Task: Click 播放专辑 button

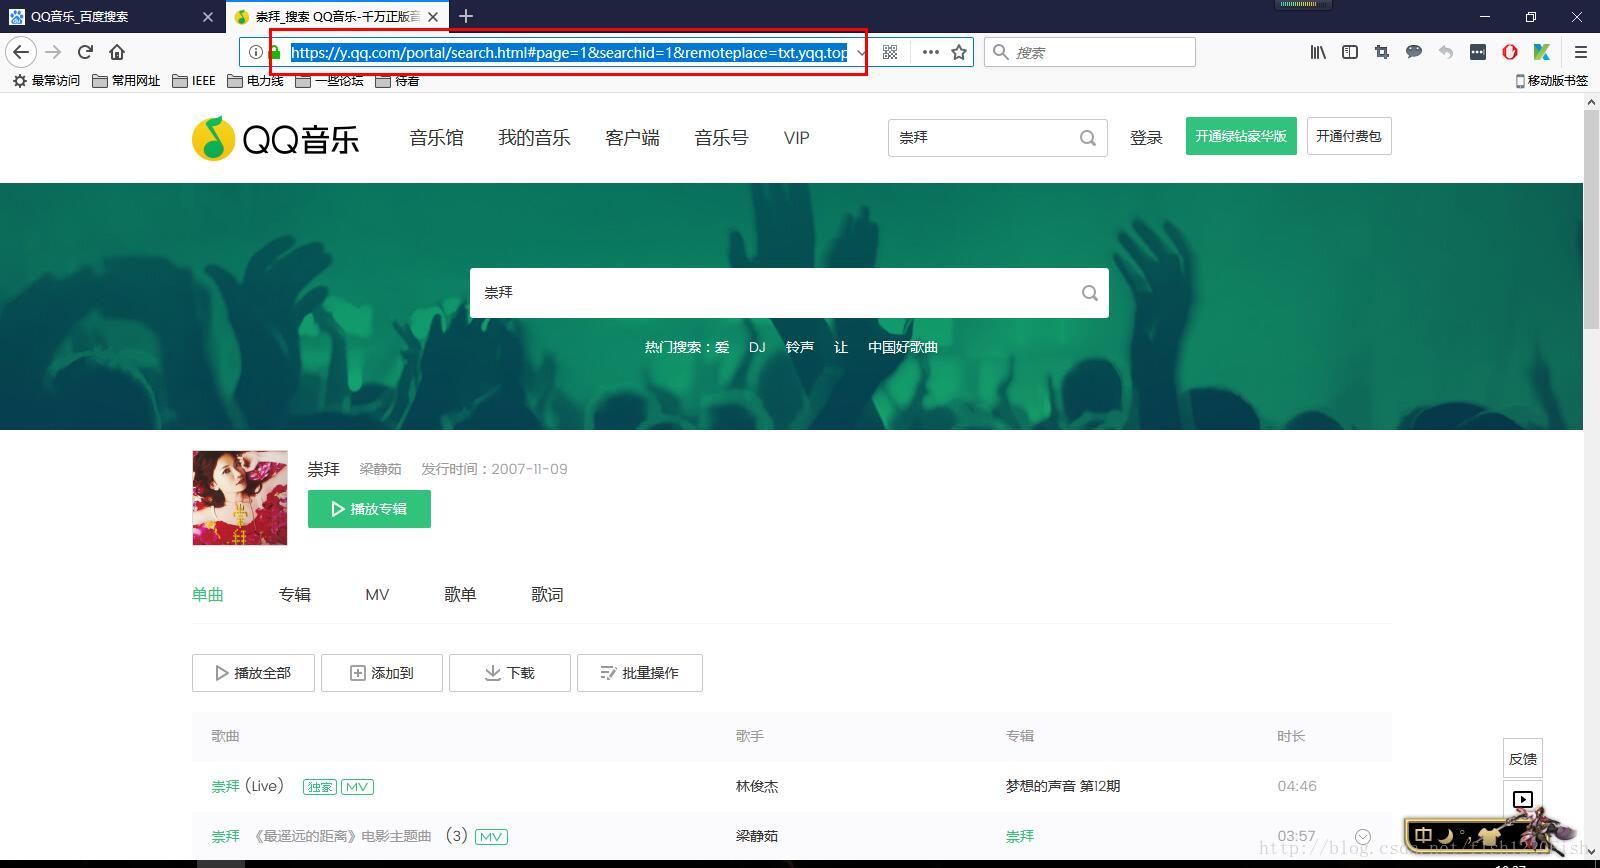Action: (369, 509)
